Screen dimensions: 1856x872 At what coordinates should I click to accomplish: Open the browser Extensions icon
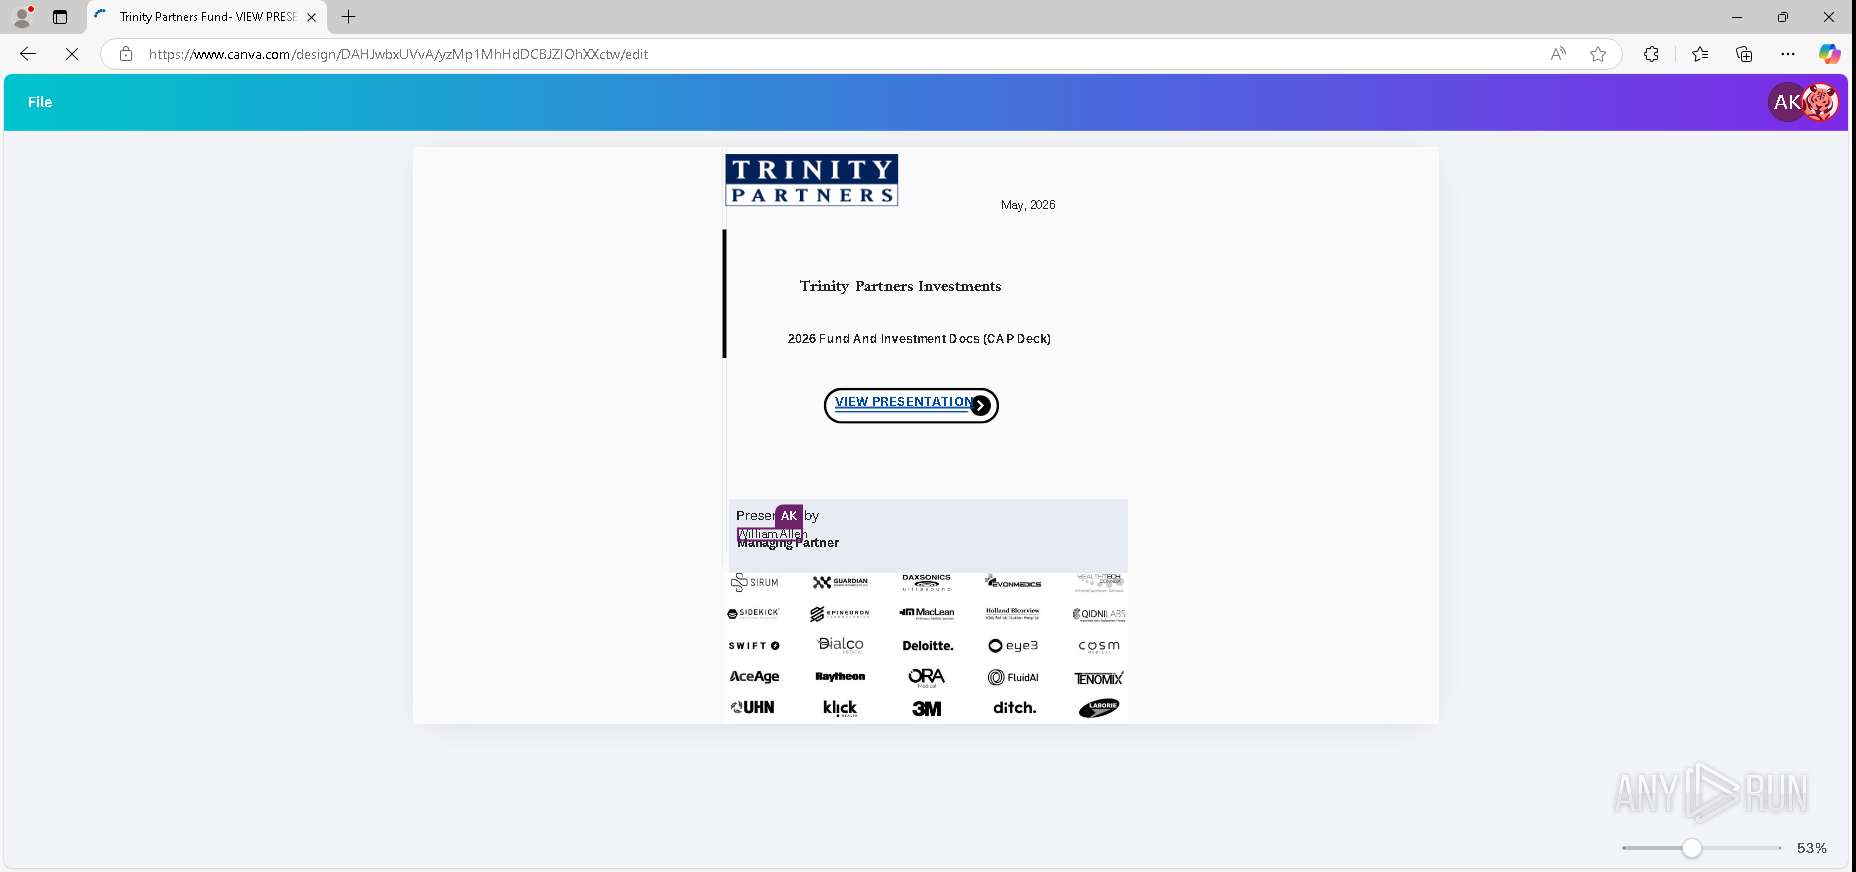pyautogui.click(x=1651, y=54)
